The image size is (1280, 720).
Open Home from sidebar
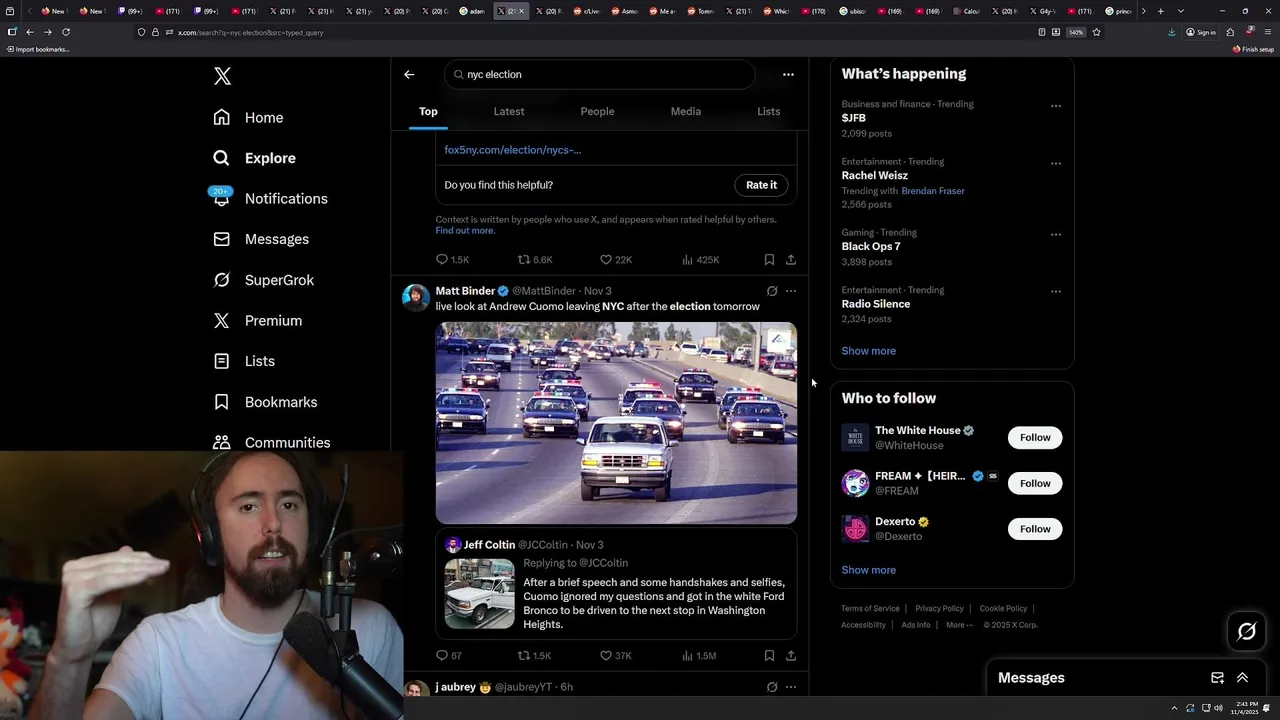coord(249,117)
